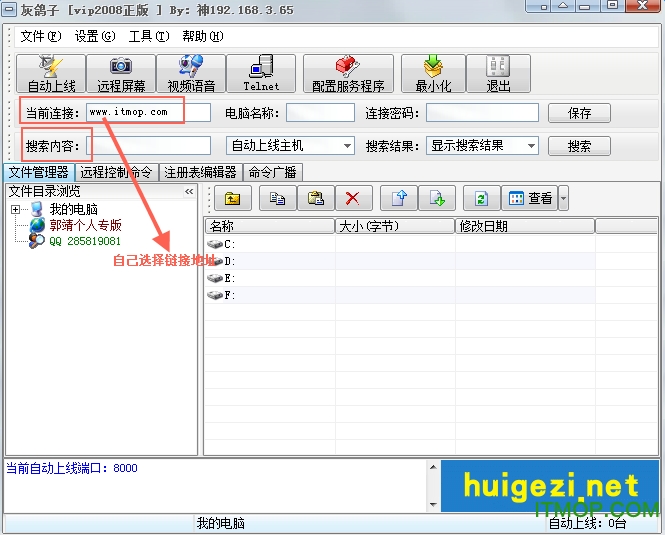This screenshot has height=535, width=665.
Task: Open the 文件 menu
Action: (x=41, y=36)
